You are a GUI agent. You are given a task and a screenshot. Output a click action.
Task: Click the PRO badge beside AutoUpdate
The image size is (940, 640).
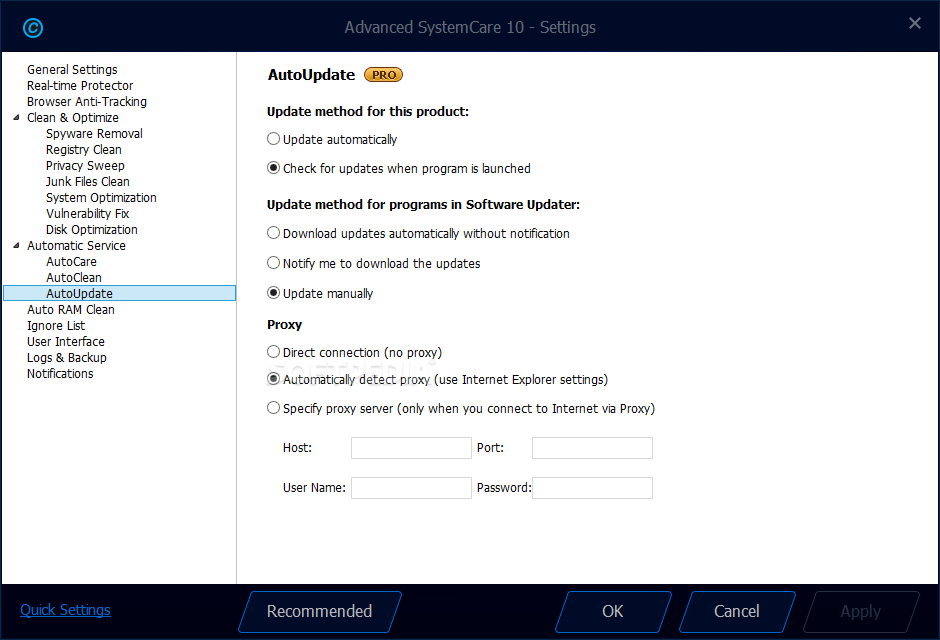tap(384, 75)
